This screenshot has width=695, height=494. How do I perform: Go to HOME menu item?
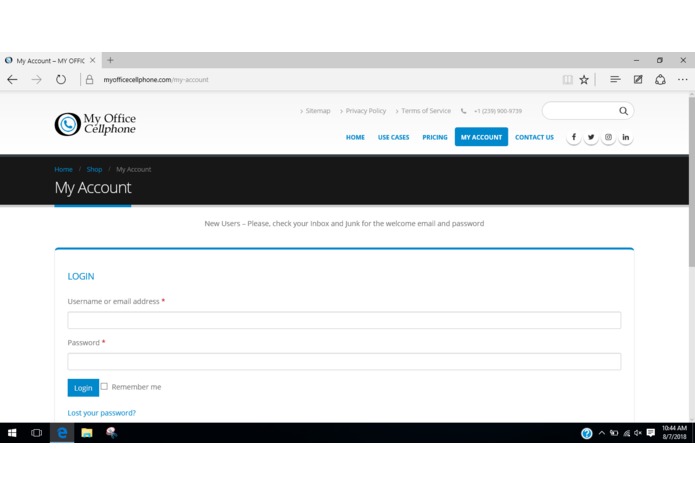point(355,137)
